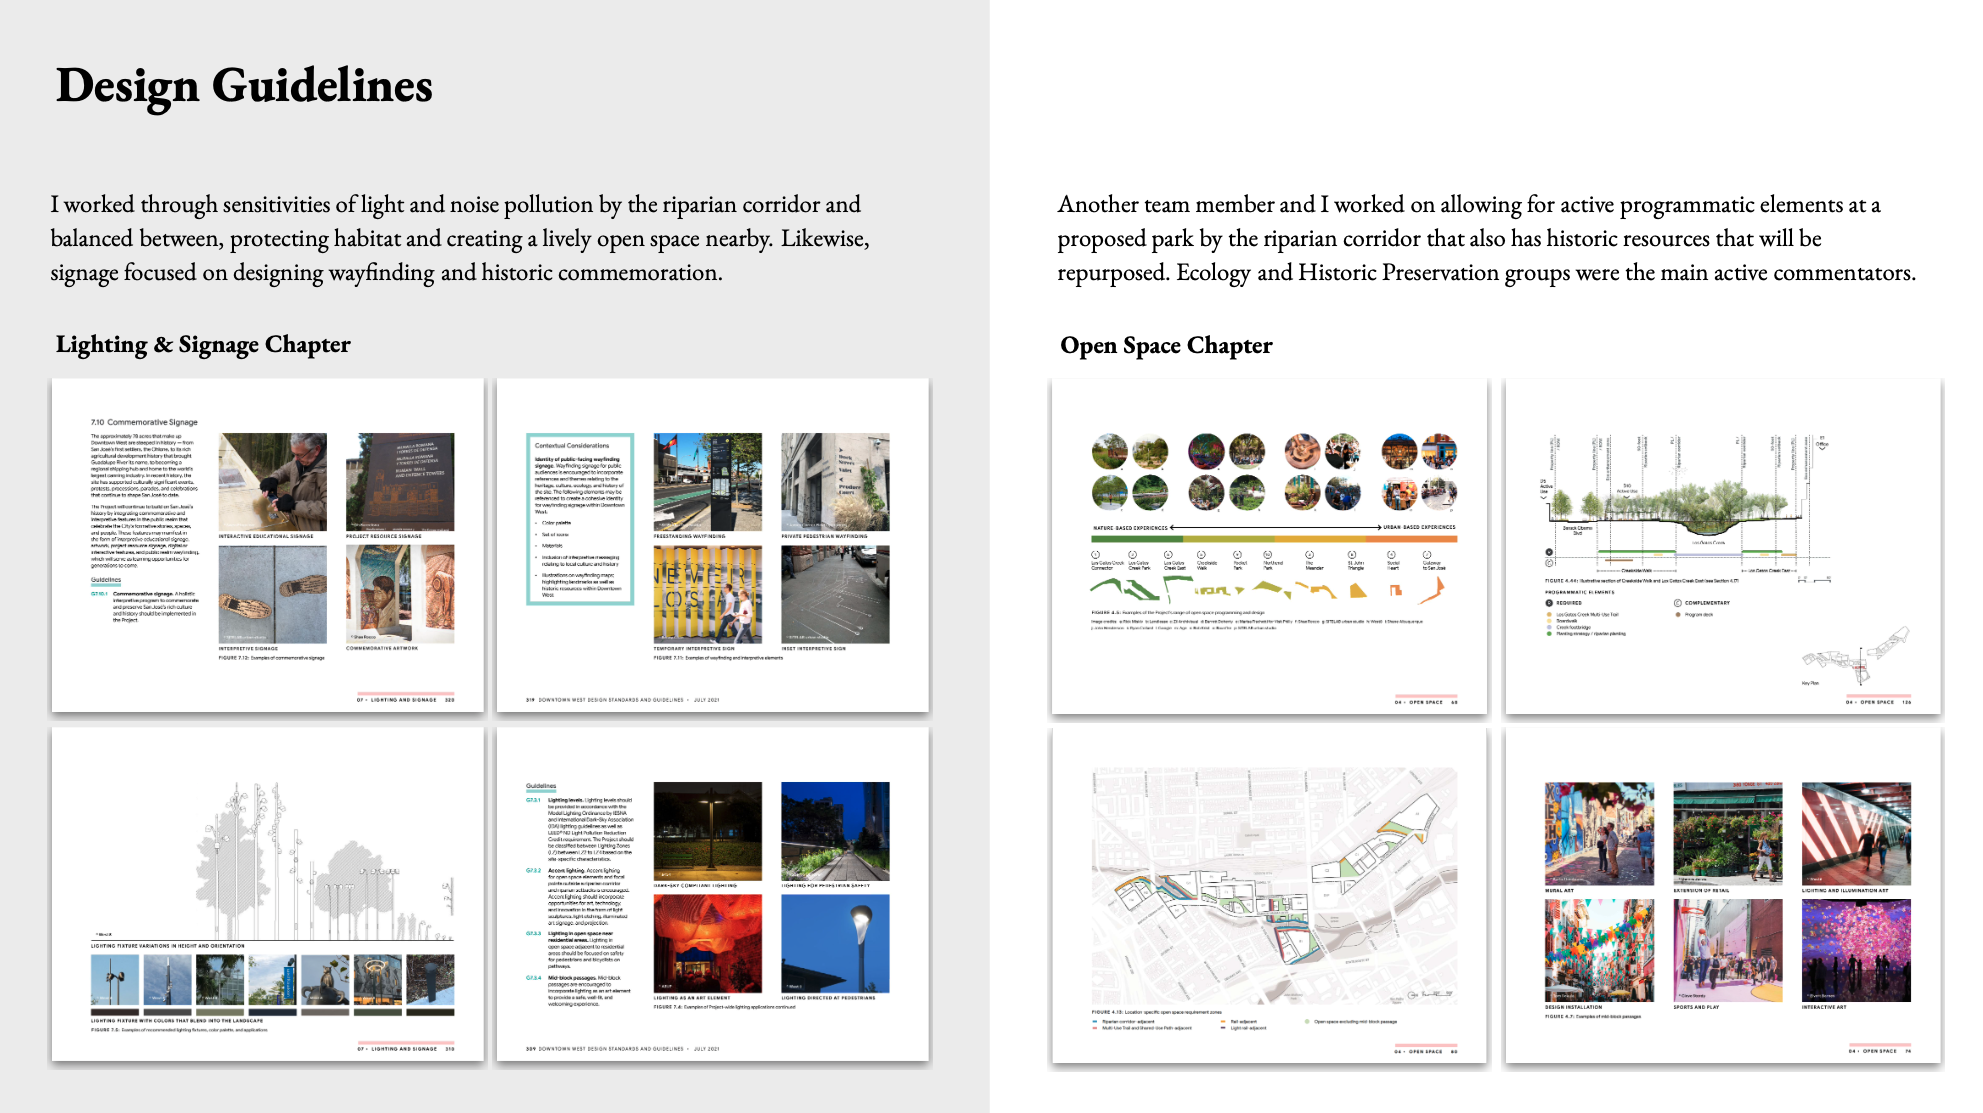Click the Design Guidelines title
This screenshot has width=1983, height=1113.
pyautogui.click(x=244, y=86)
